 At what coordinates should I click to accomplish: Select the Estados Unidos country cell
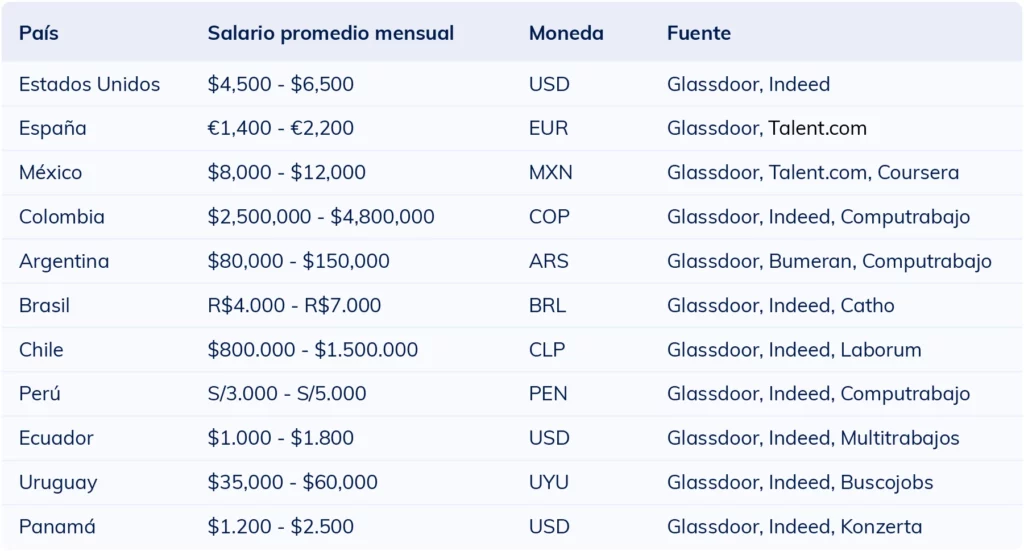click(x=89, y=84)
